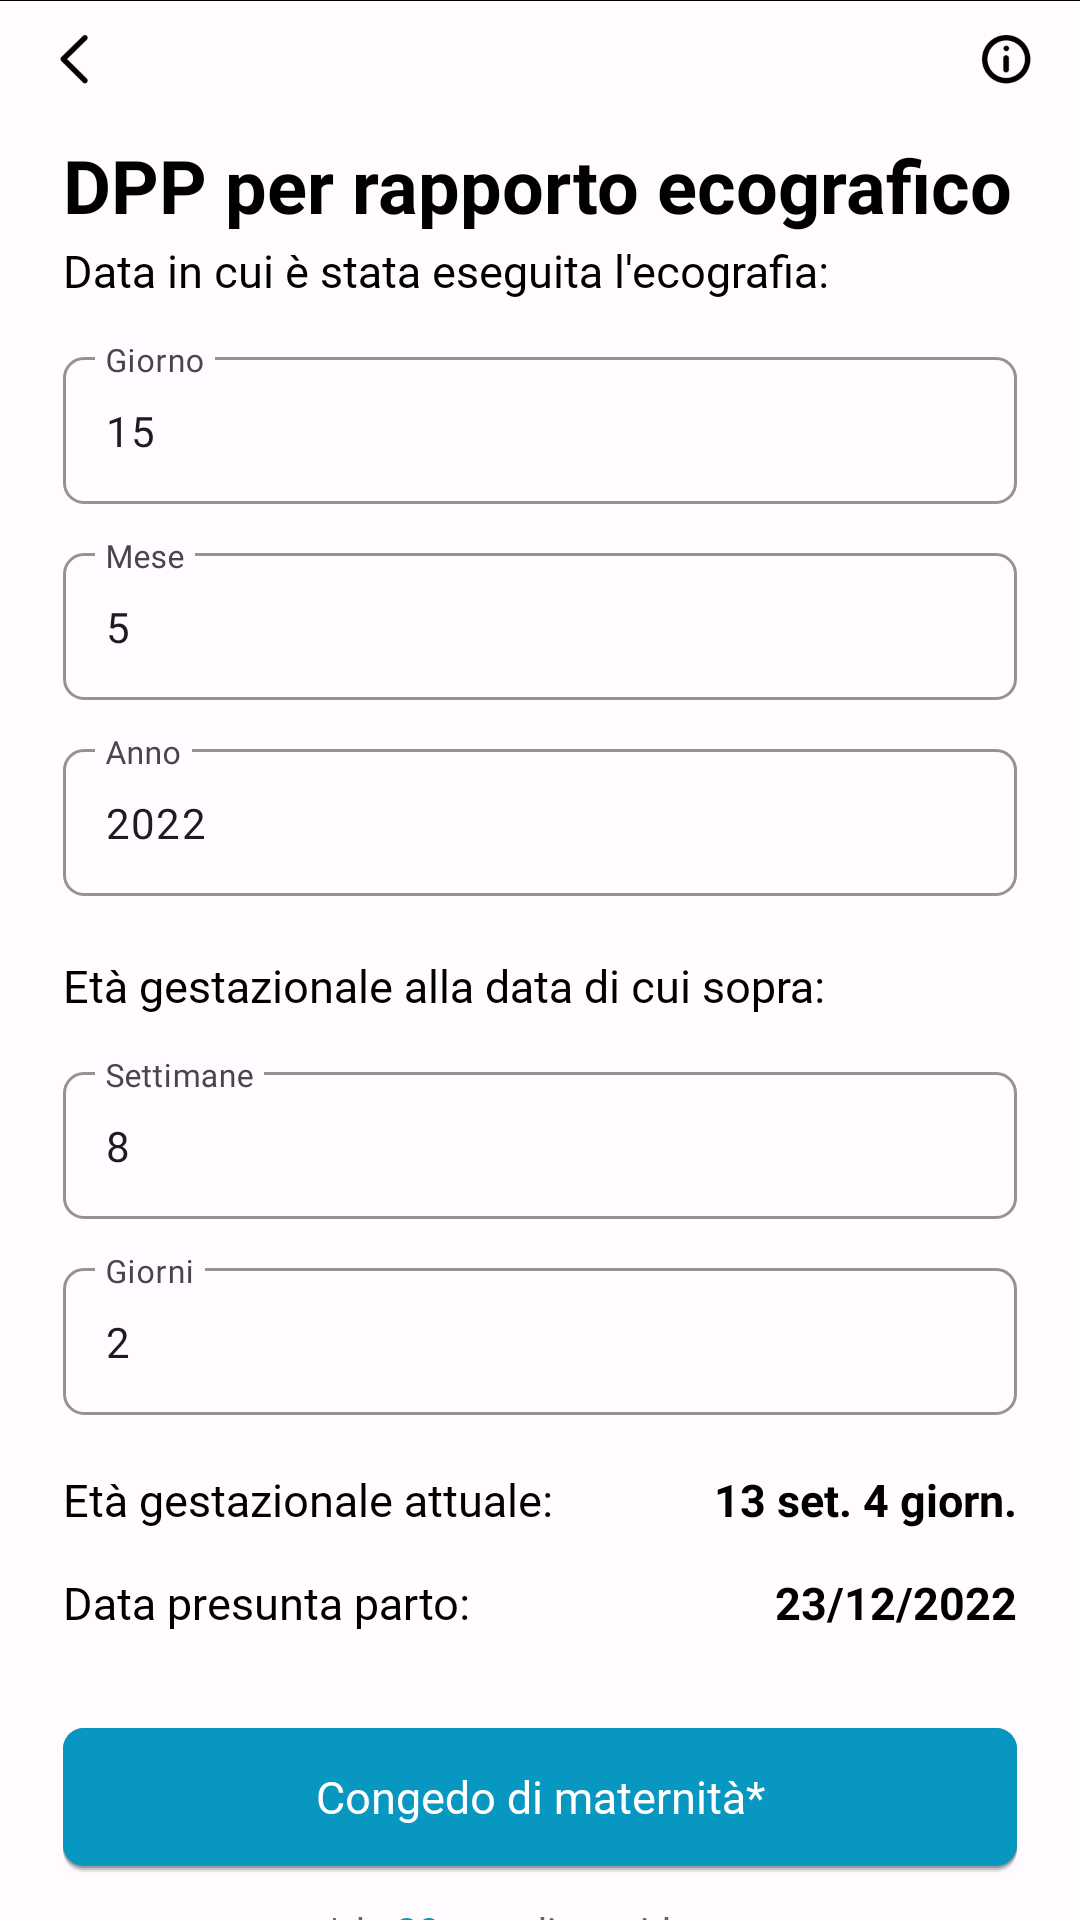
Task: Edit the Settimane weeks field
Action: [540, 1147]
